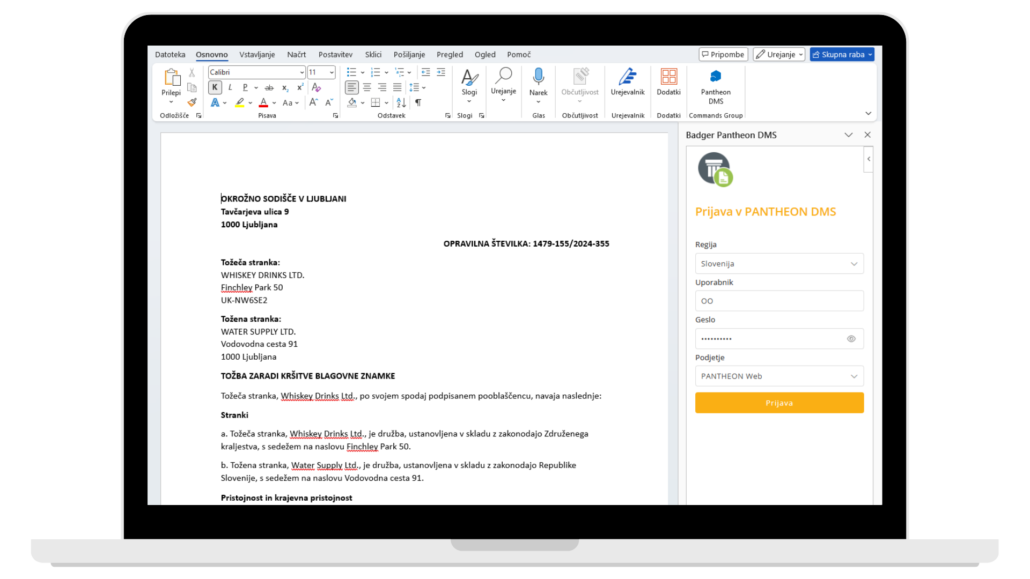Launch the Pantheon DMS add-in
The image size is (1030, 579).
click(715, 87)
